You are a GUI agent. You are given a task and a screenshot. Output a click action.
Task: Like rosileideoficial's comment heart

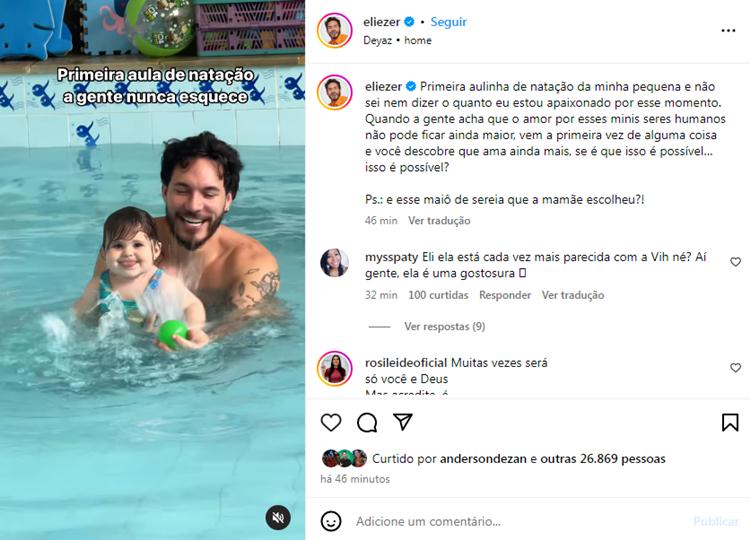click(x=735, y=368)
